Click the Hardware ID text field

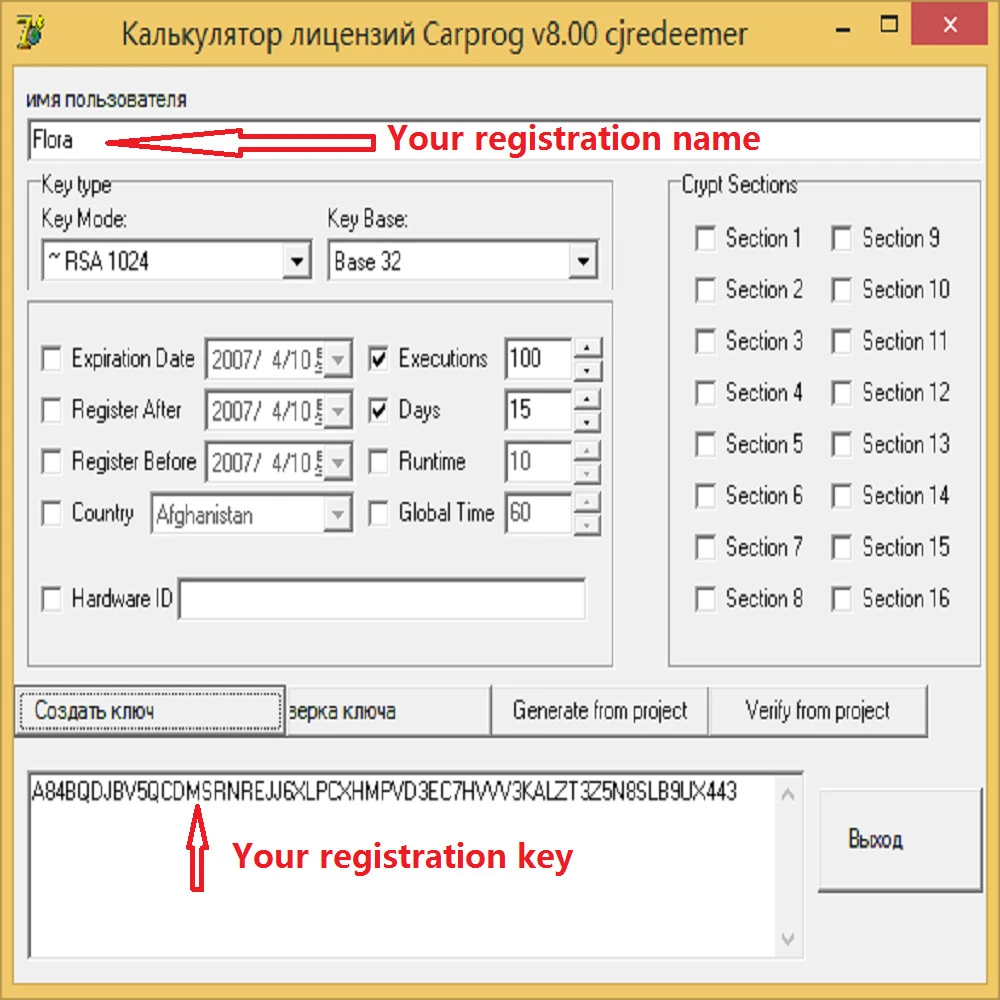click(382, 599)
